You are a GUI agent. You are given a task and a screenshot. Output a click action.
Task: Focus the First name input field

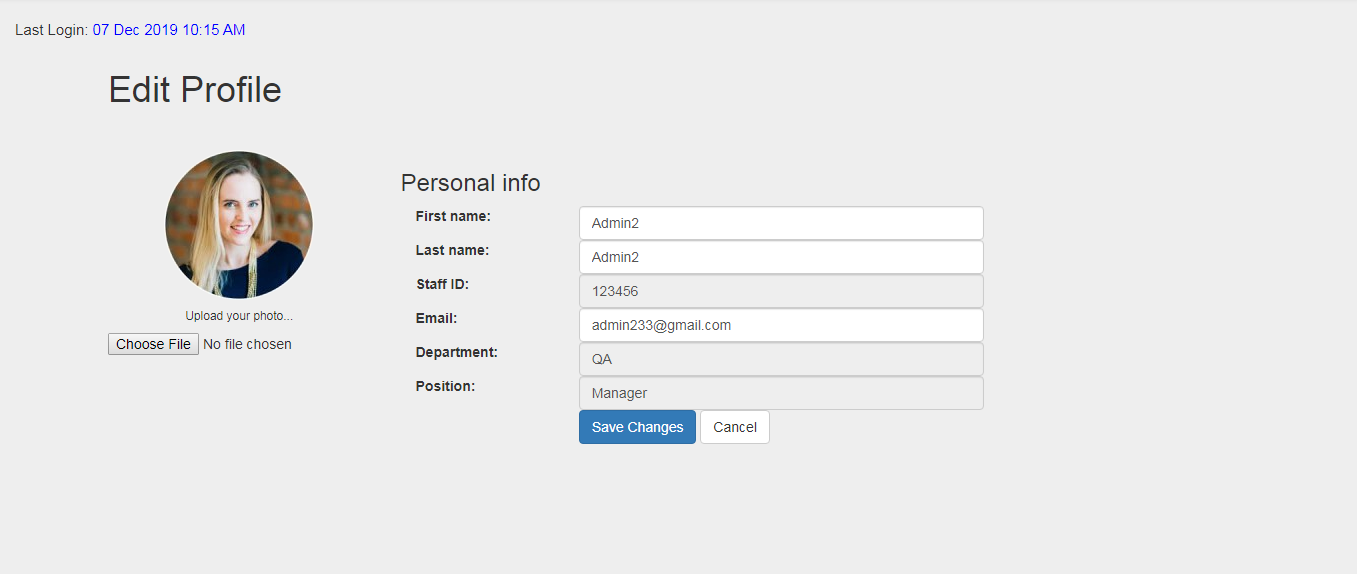click(x=780, y=223)
